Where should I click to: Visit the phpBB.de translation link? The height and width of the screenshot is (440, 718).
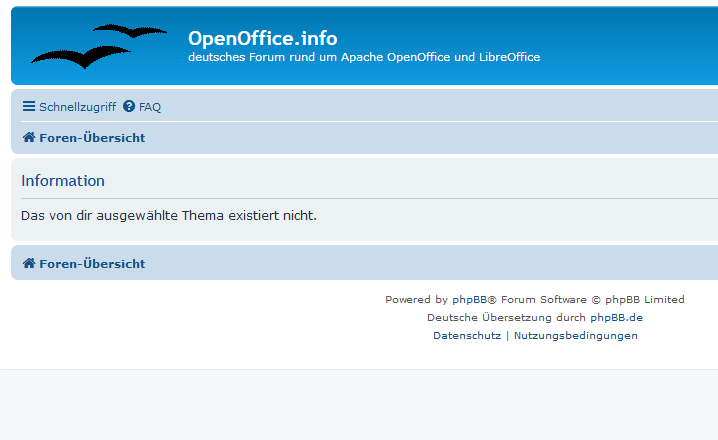(x=616, y=318)
